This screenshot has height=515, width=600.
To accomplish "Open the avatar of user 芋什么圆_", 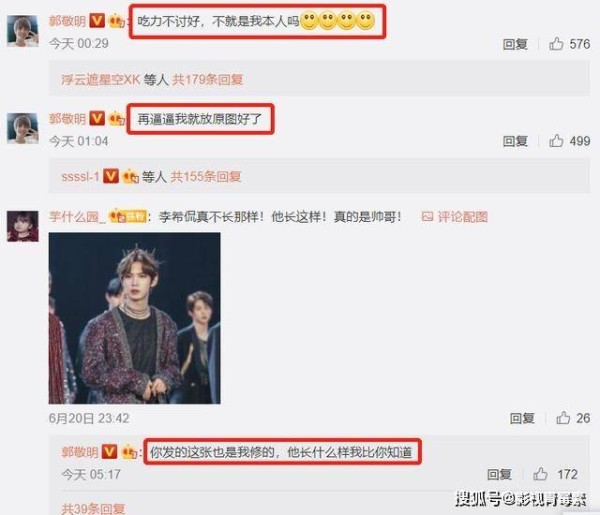I will click(23, 226).
